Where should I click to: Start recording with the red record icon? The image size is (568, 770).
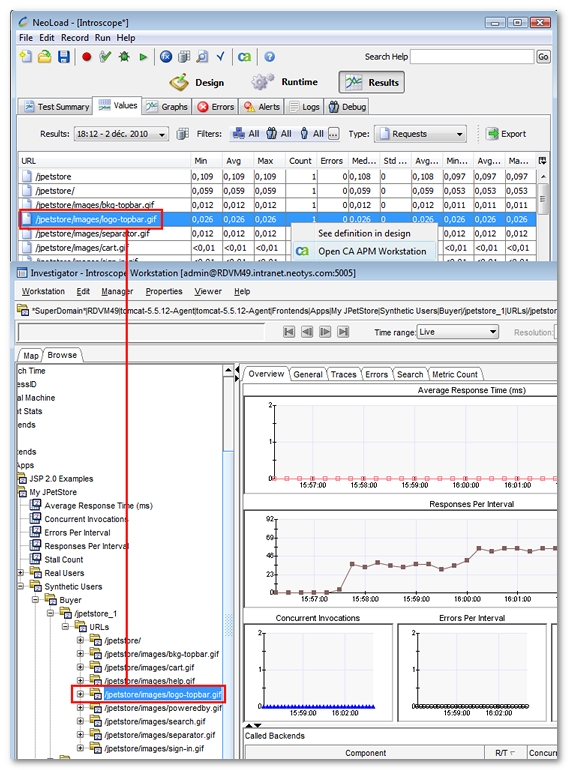[87, 57]
